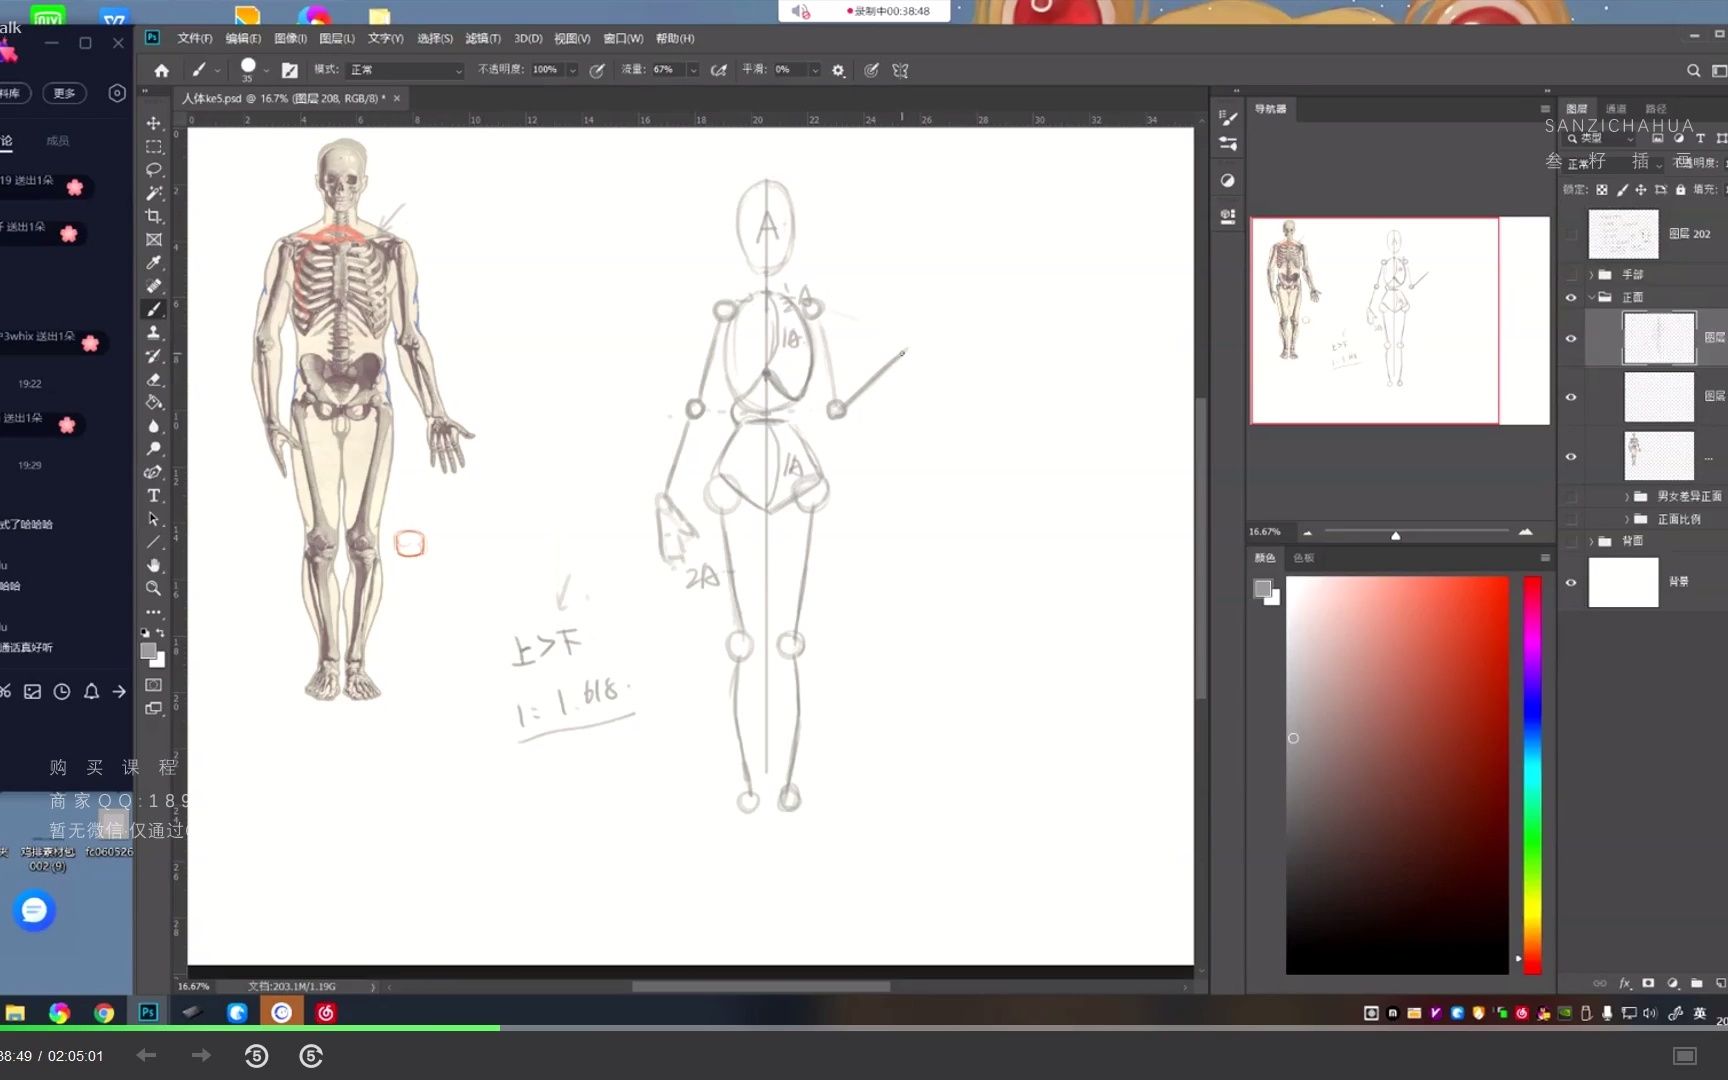Select the Path Selection tool
The height and width of the screenshot is (1080, 1728).
tap(153, 518)
